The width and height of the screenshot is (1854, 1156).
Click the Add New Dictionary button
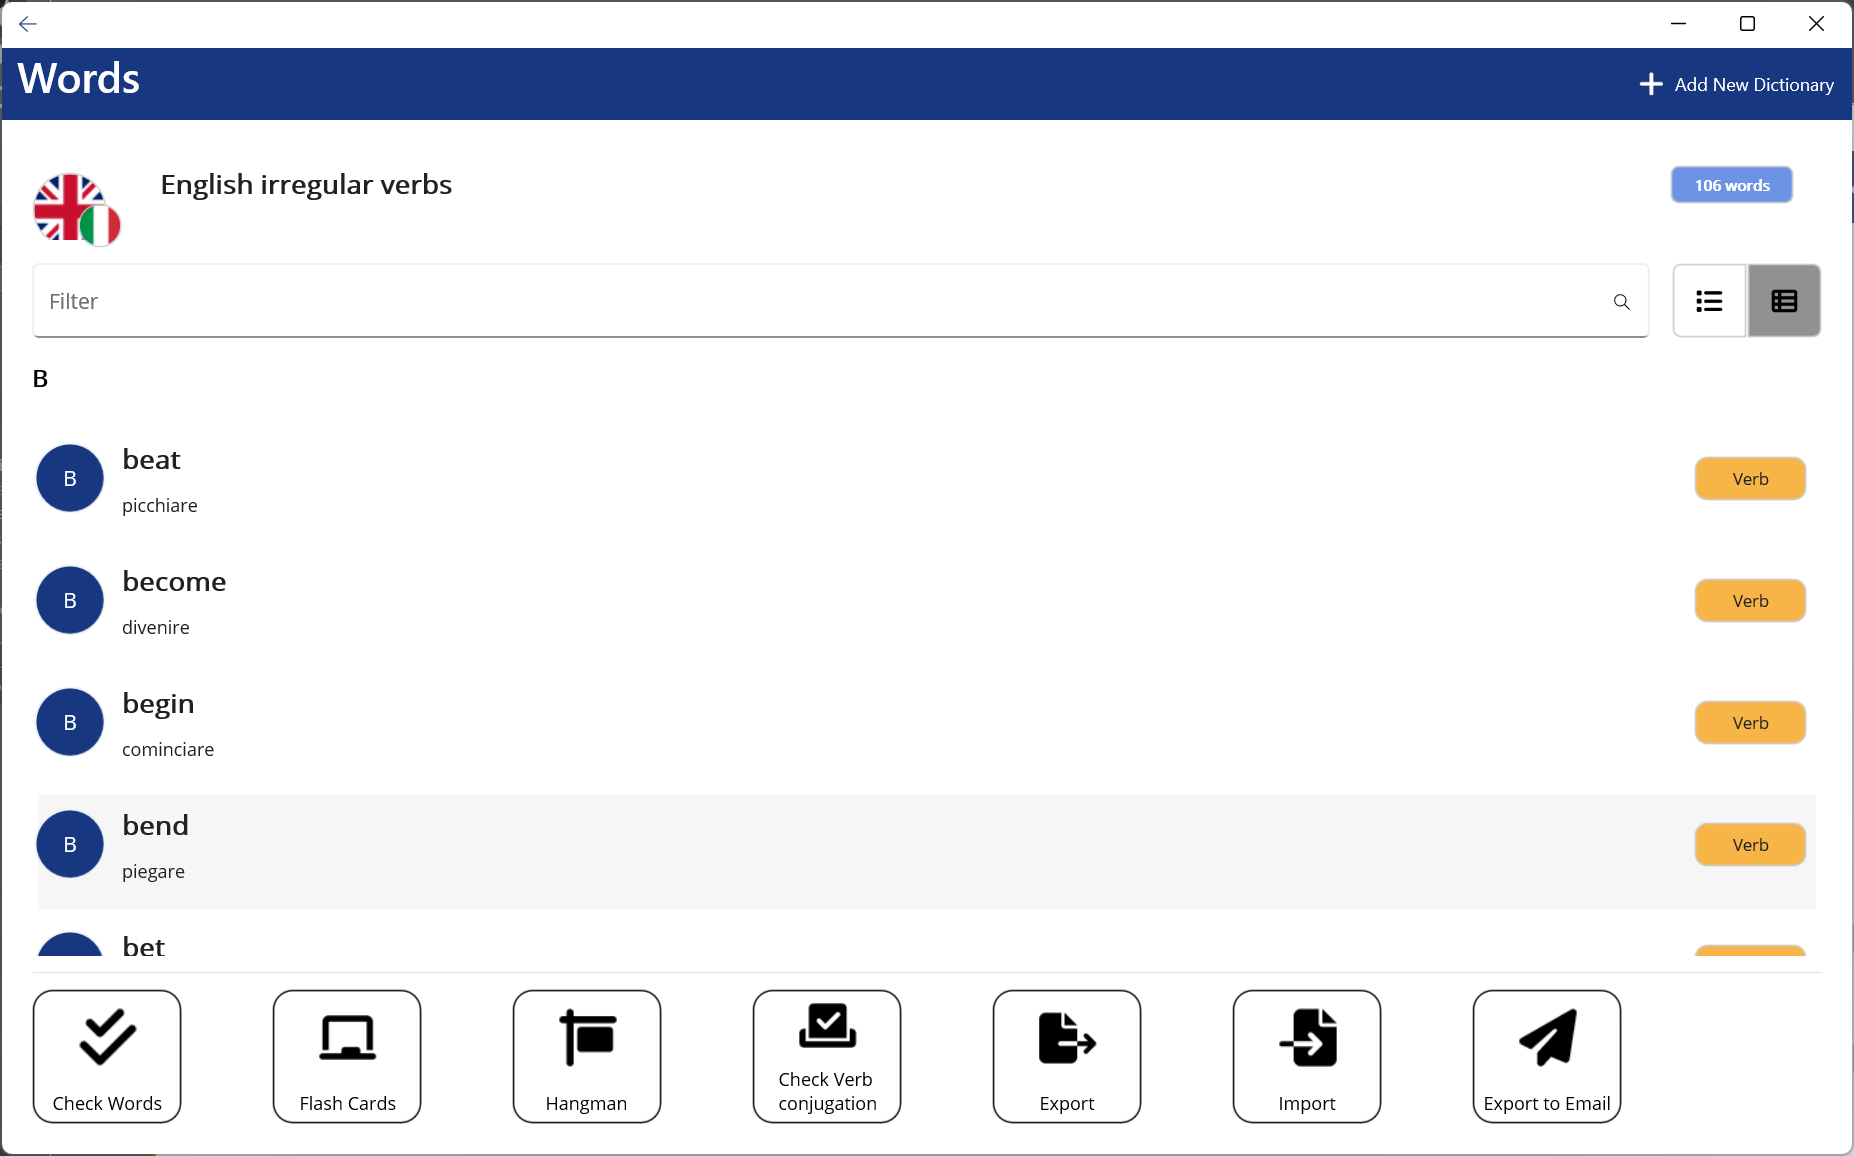pos(1736,85)
